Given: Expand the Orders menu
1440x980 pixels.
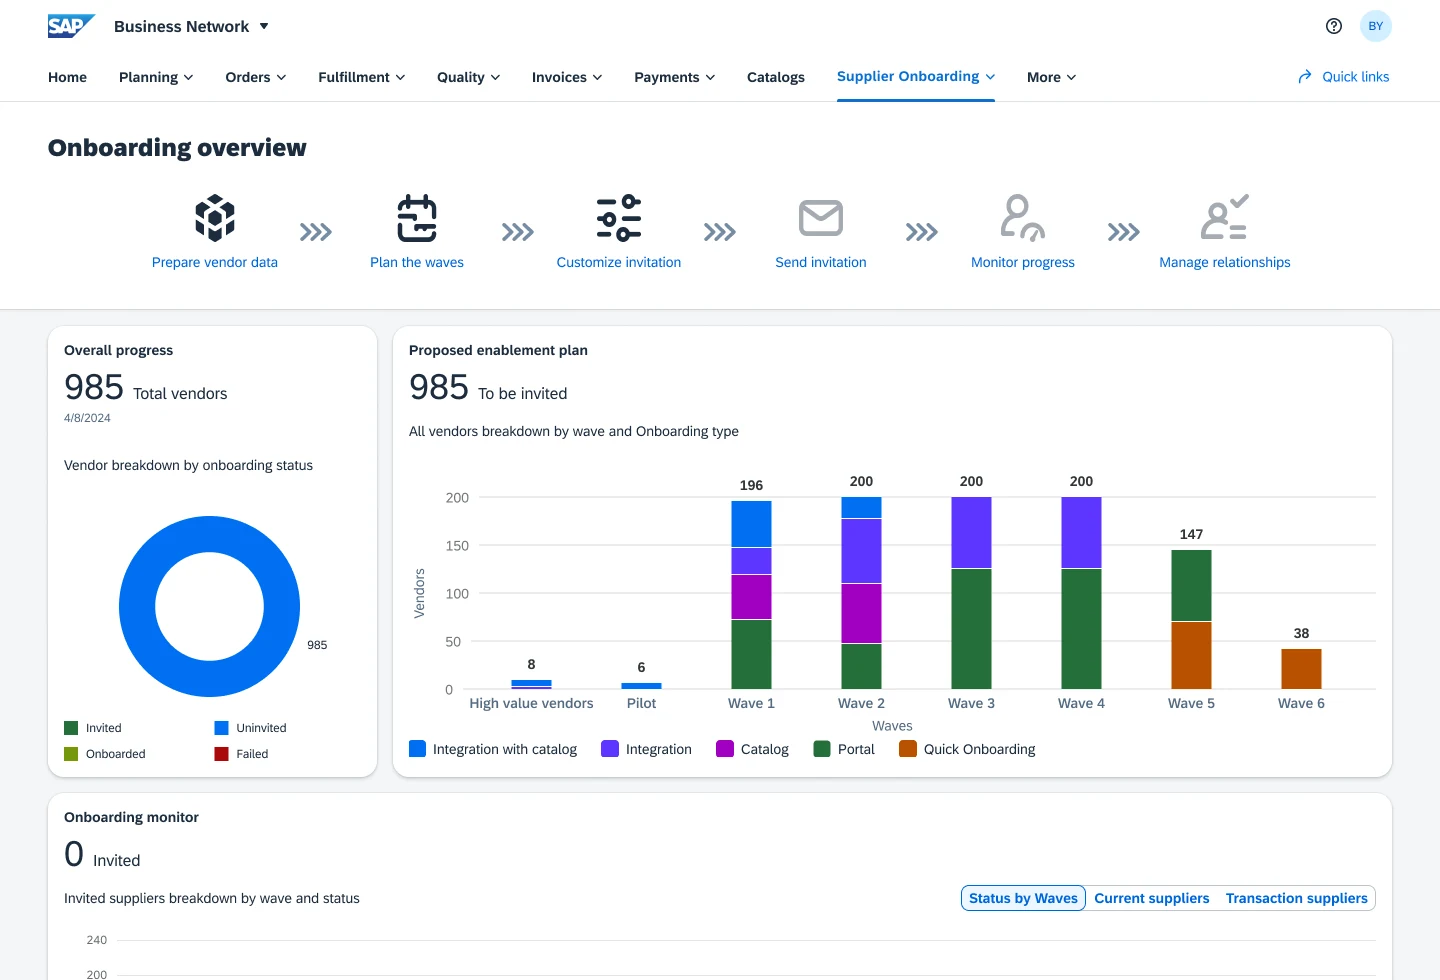Looking at the screenshot, I should 256,77.
